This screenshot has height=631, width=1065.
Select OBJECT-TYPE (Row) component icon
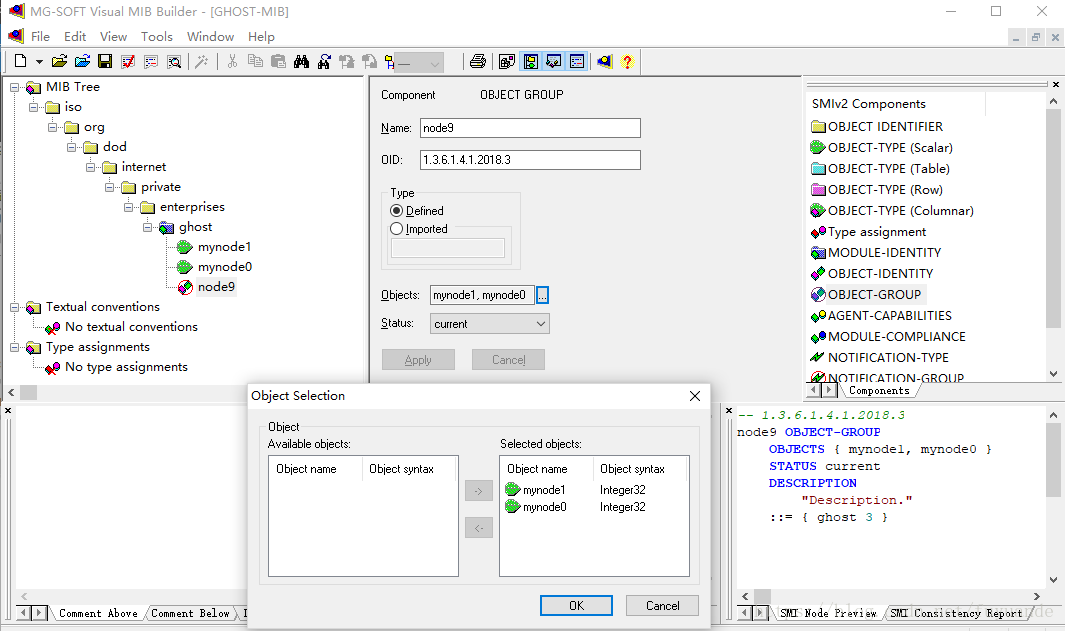(818, 190)
